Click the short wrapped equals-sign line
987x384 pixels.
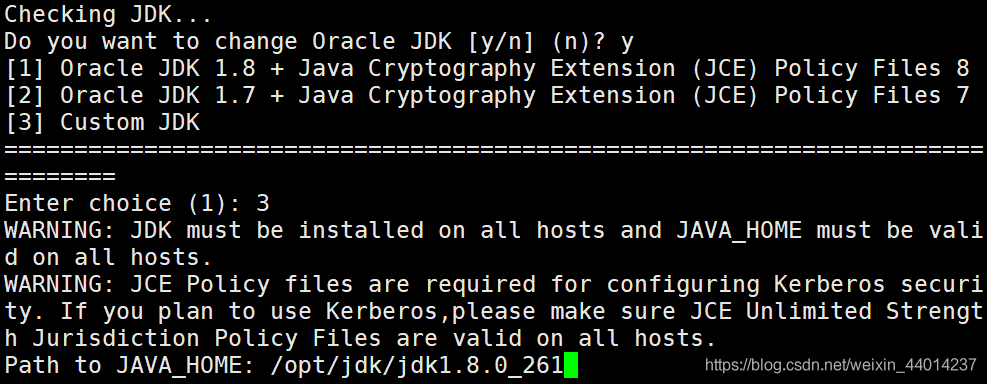click(x=60, y=177)
